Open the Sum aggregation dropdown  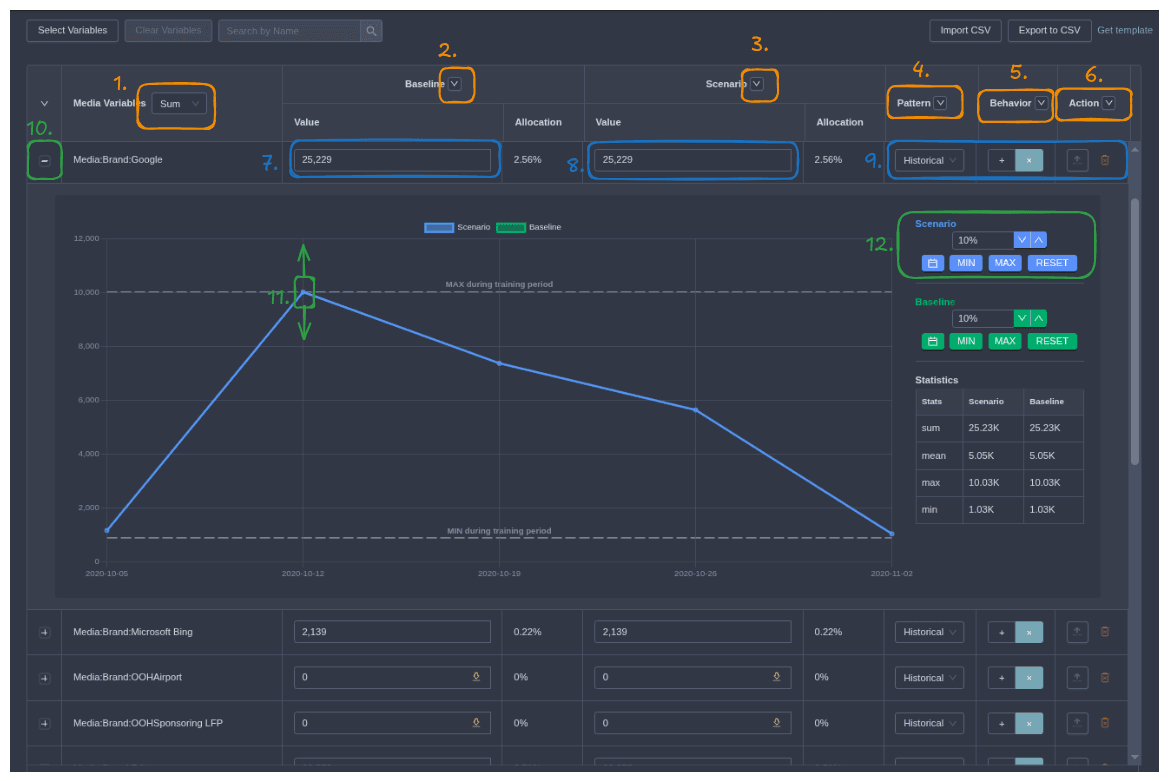pyautogui.click(x=179, y=103)
